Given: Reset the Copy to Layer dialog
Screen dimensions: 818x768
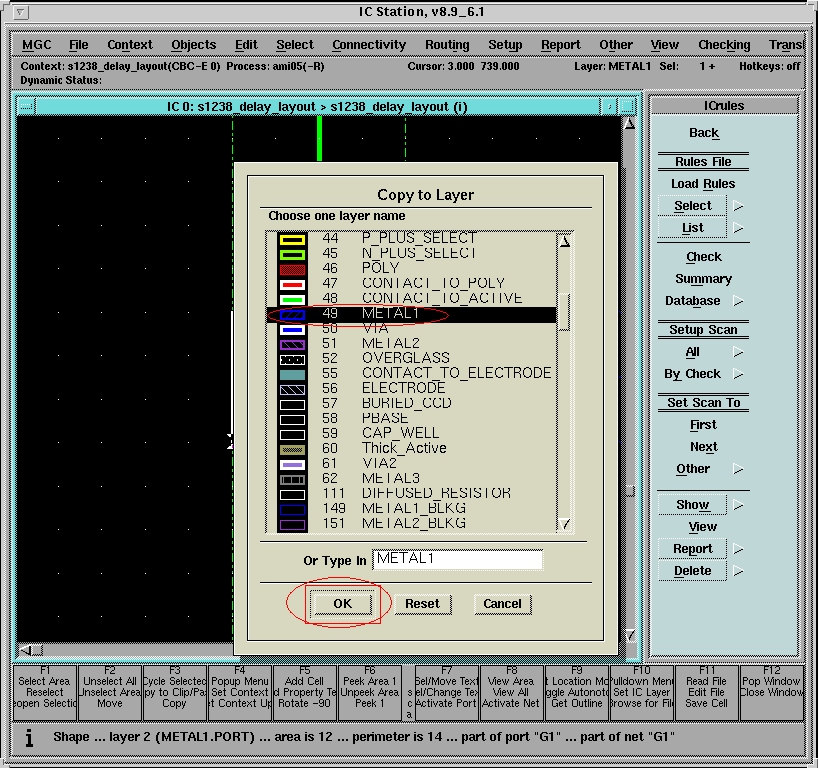Looking at the screenshot, I should 422,604.
